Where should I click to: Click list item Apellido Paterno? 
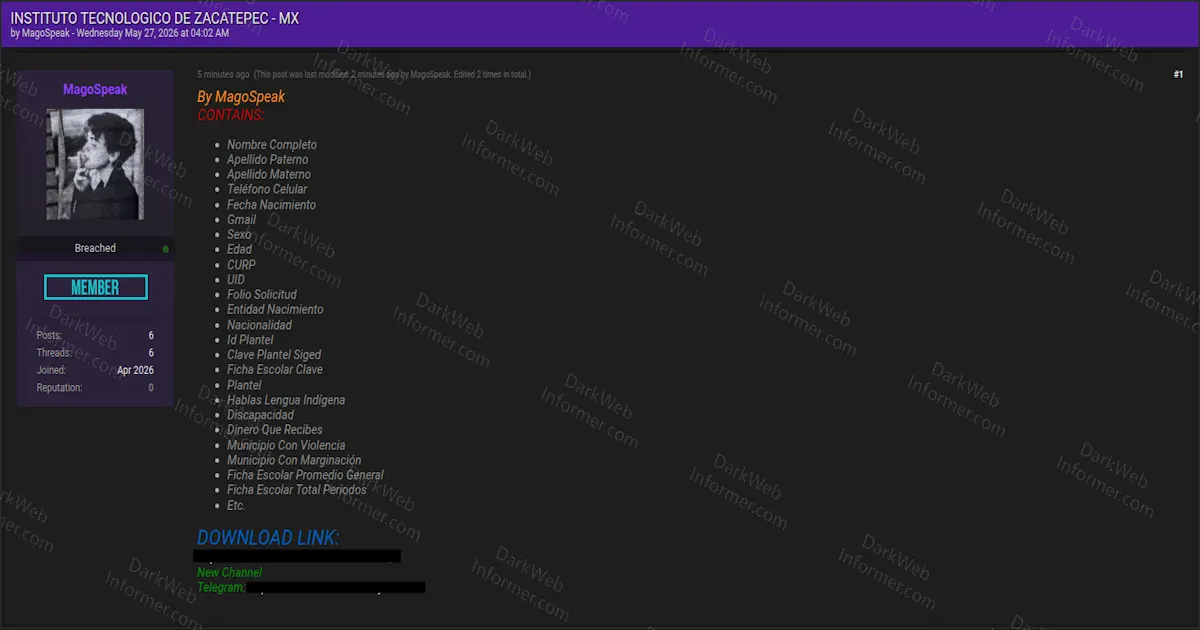[x=267, y=160]
